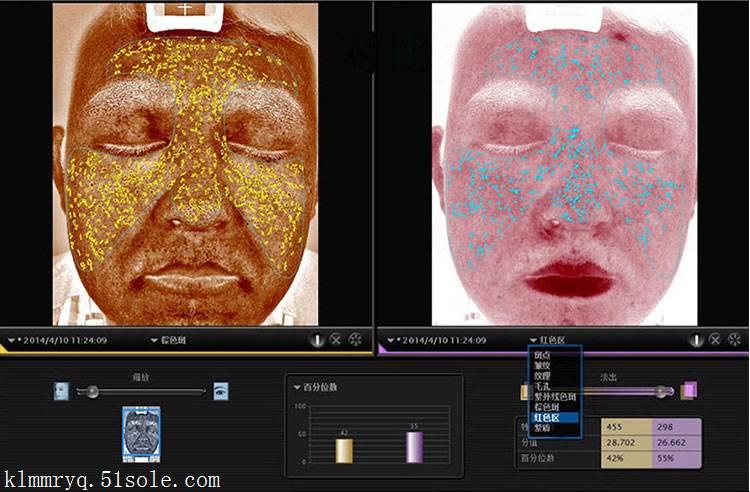Click the 淡出 fade slider handle
750x492 pixels.
pyautogui.click(x=660, y=391)
